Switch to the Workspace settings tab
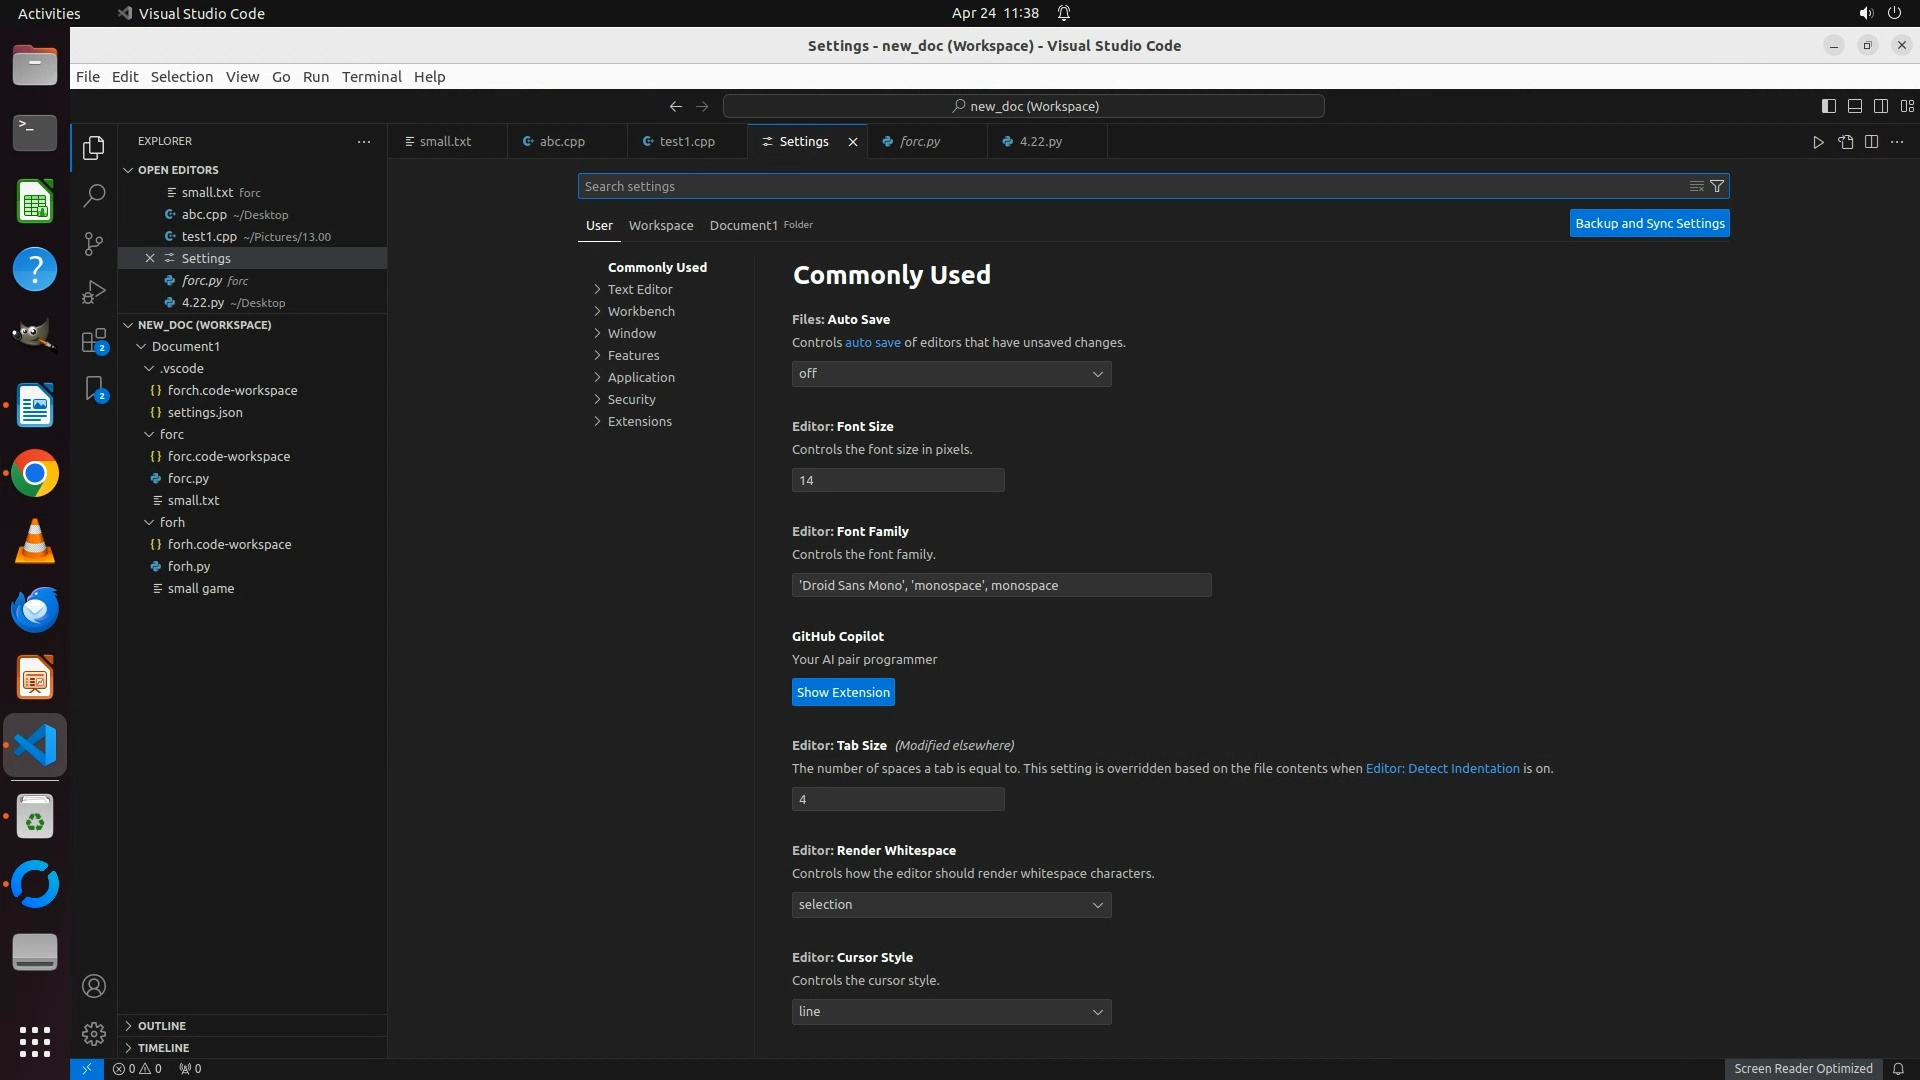The image size is (1920, 1080). (660, 225)
